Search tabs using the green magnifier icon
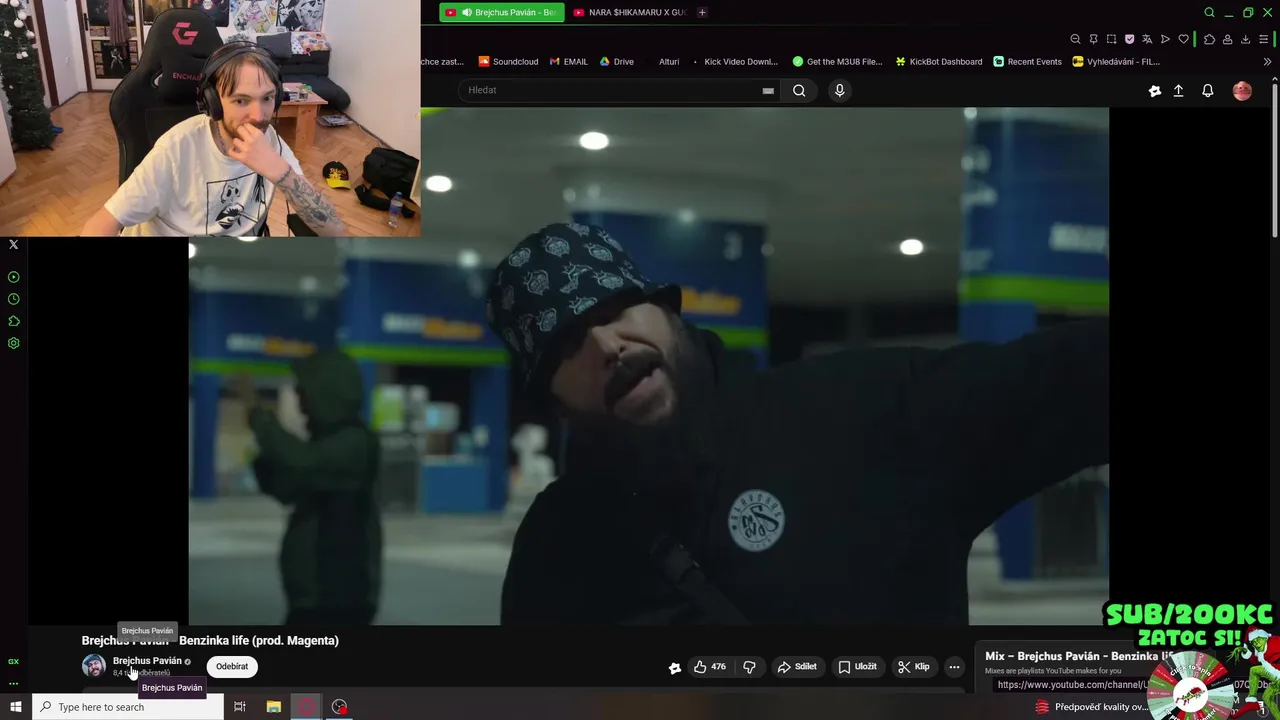 tap(1209, 13)
